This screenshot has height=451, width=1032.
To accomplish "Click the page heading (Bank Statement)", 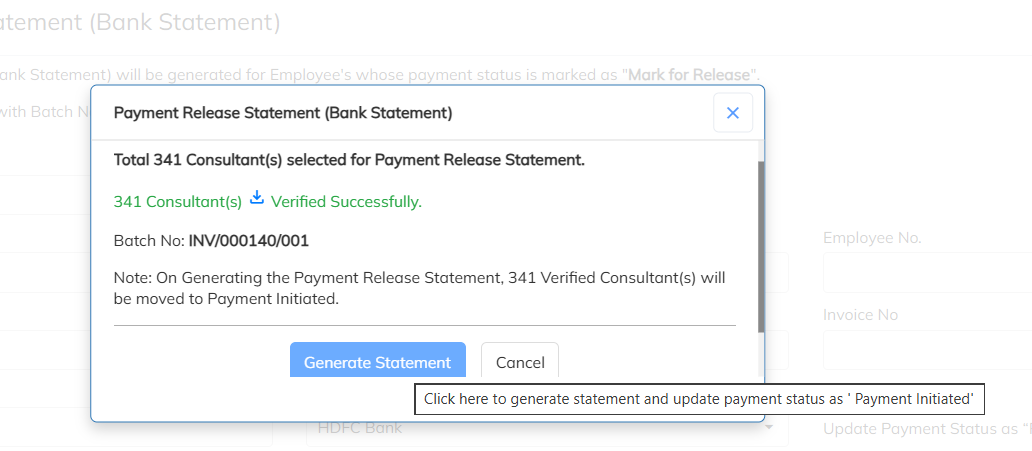I will click(x=185, y=21).
